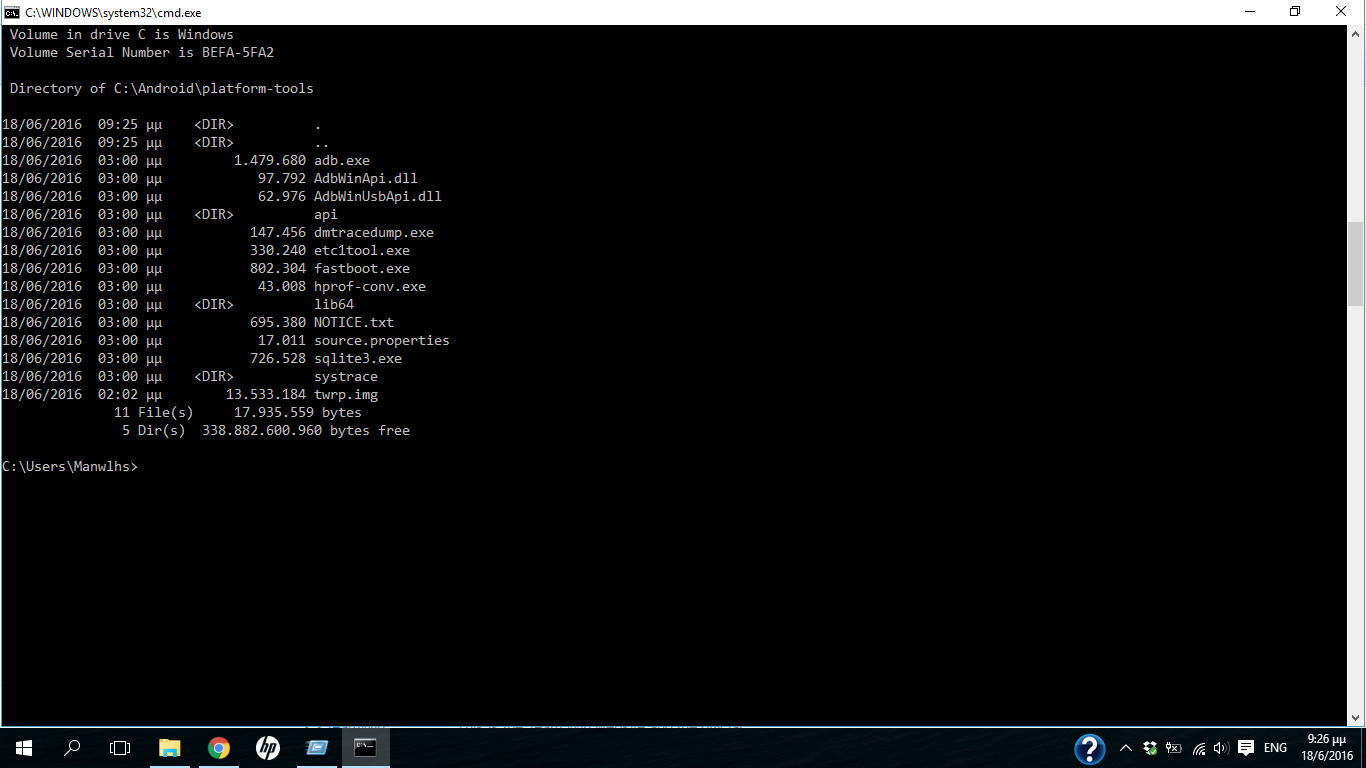Click the prompt line C:\Users\Manwlhs>

pyautogui.click(x=70, y=467)
